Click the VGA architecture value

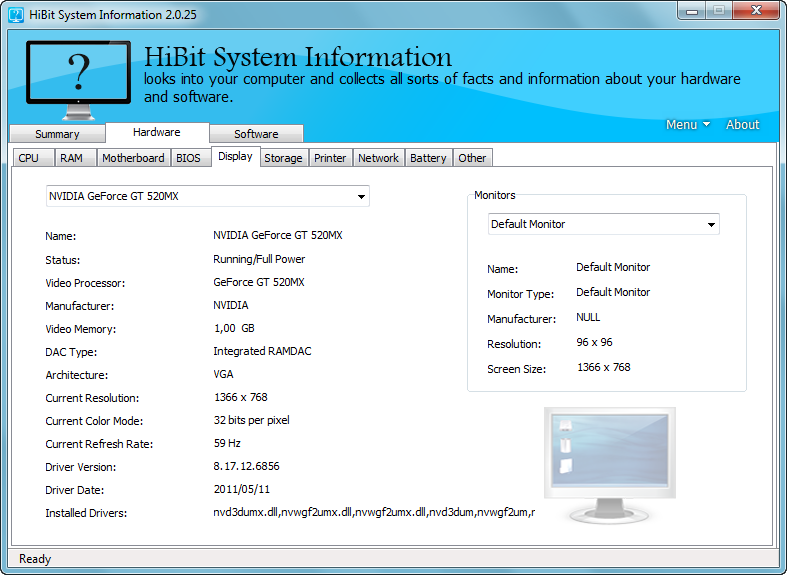[223, 374]
